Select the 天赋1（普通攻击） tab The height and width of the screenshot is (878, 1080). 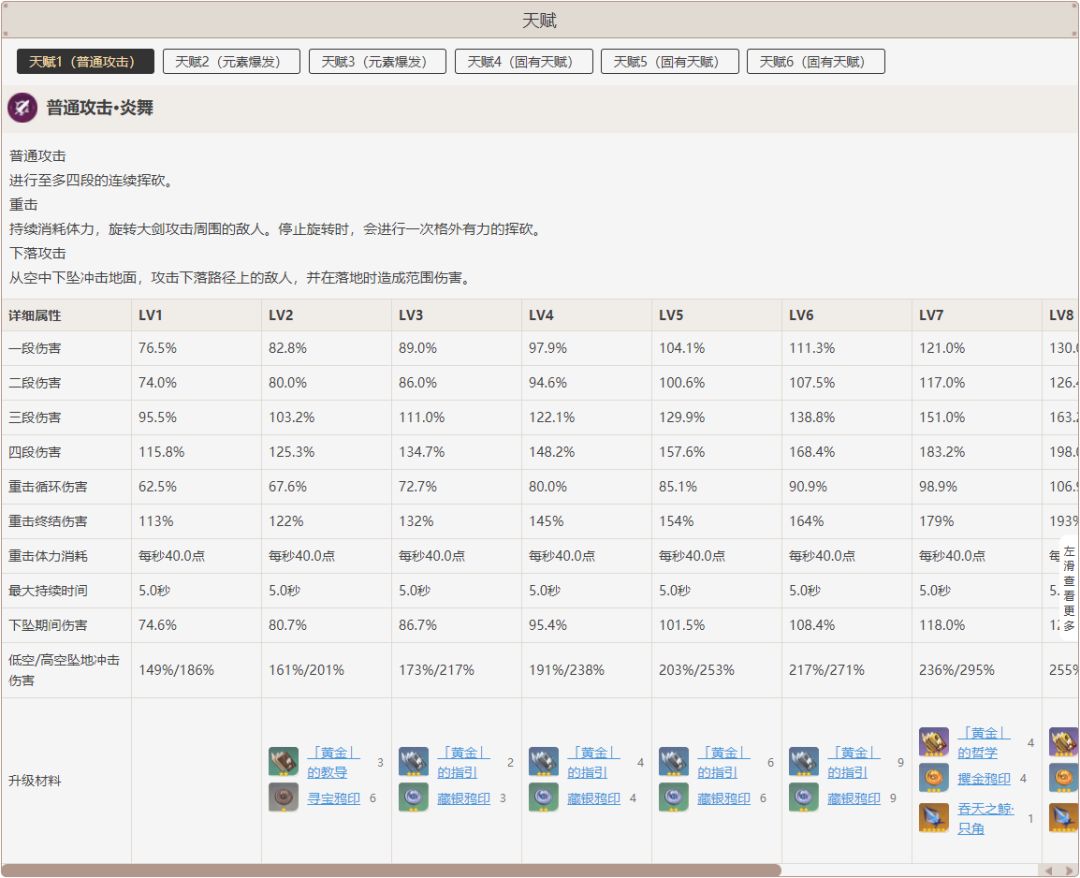point(85,61)
